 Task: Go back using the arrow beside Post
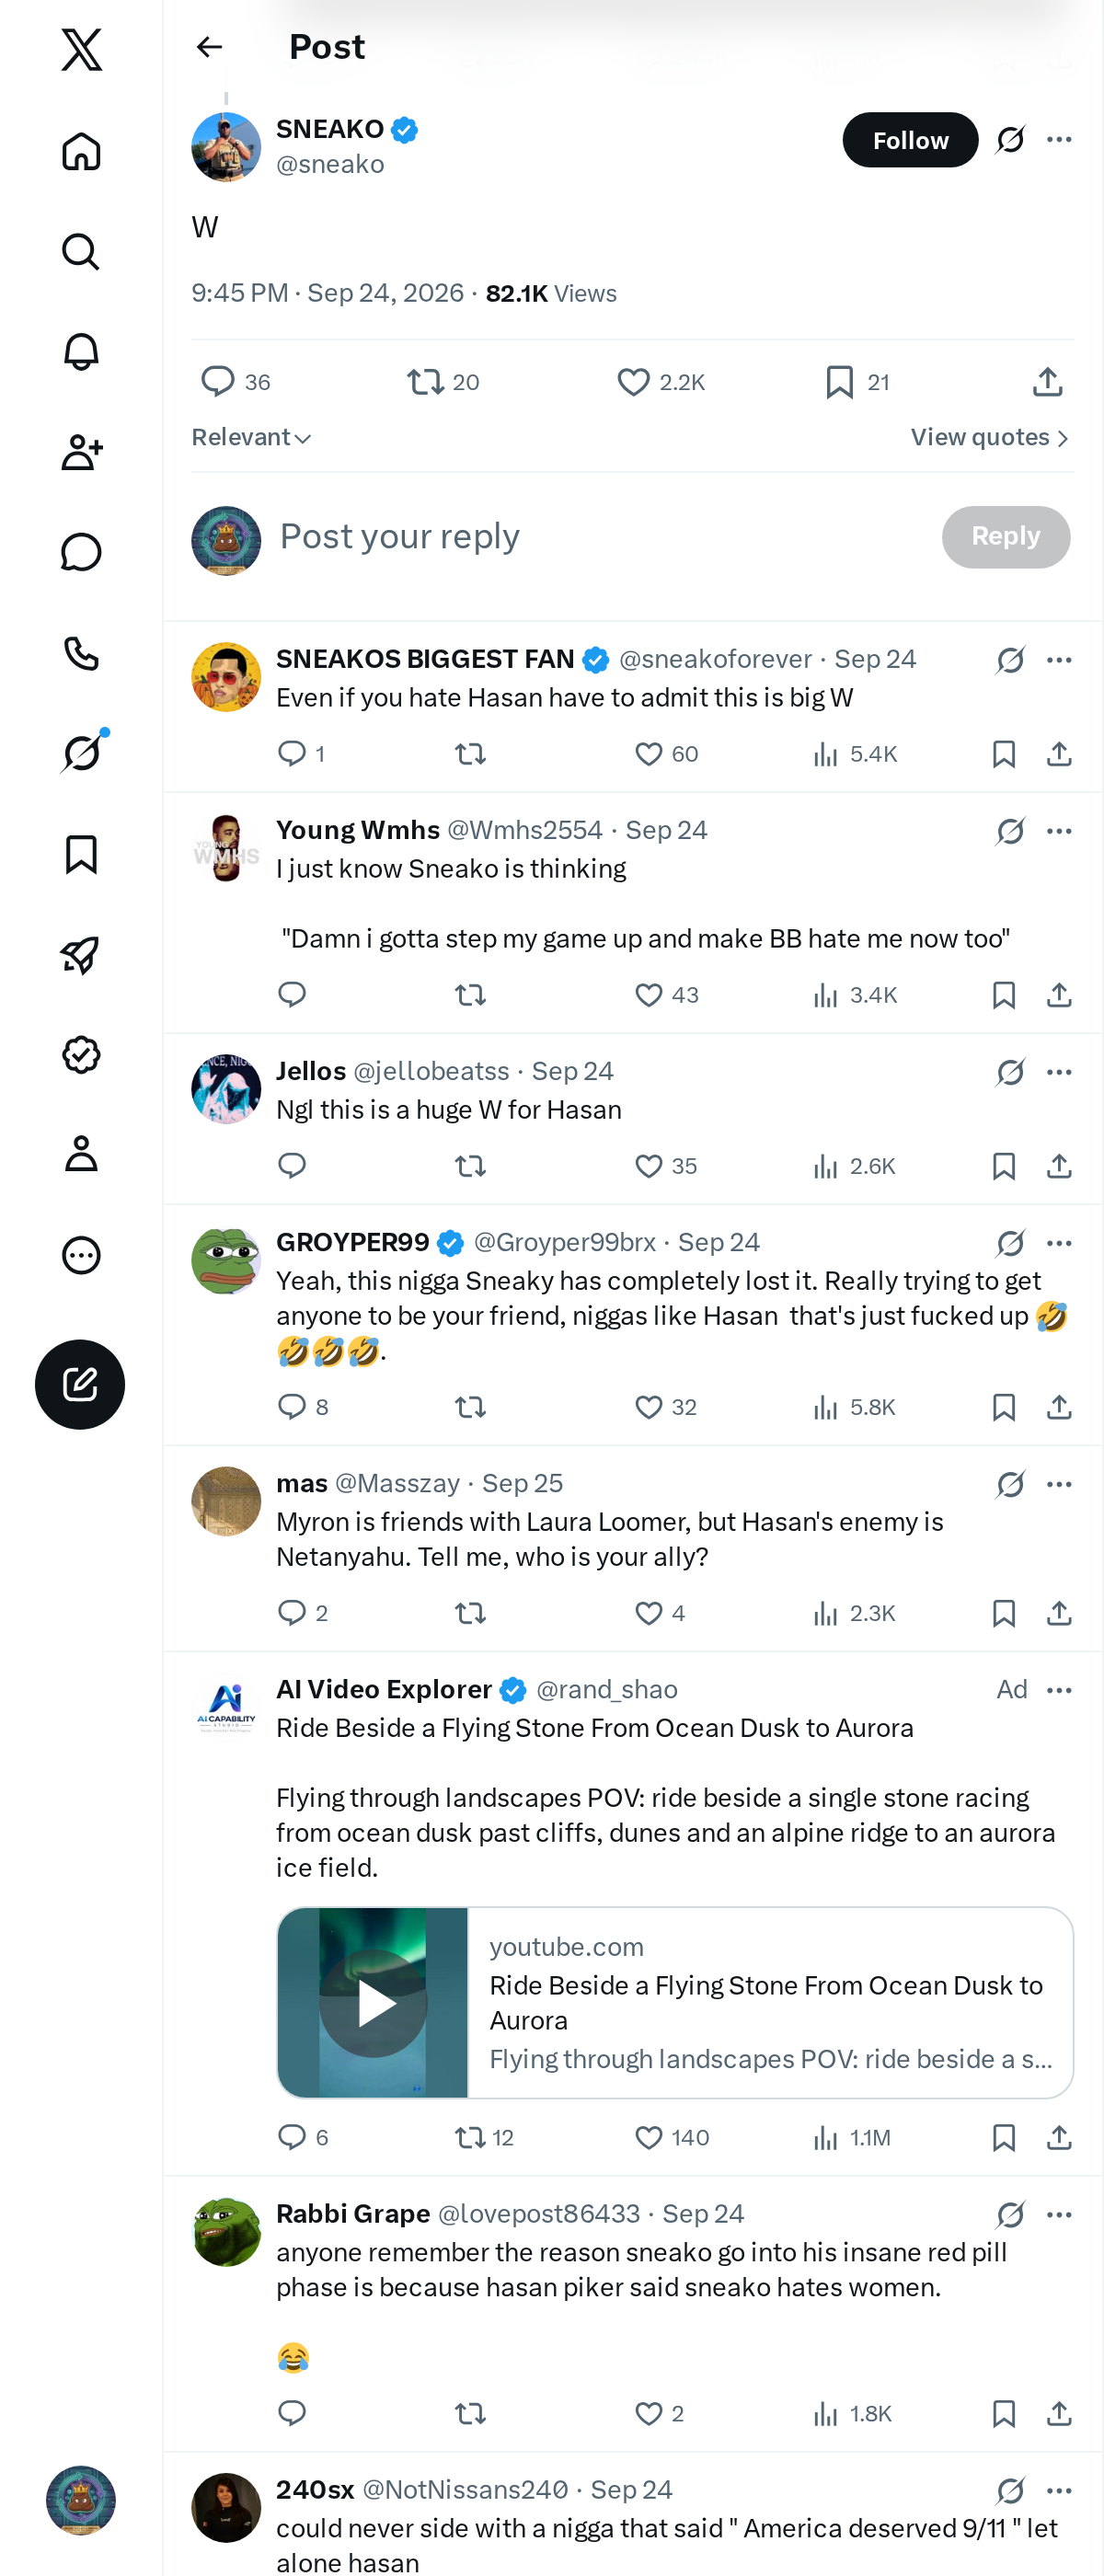point(209,47)
